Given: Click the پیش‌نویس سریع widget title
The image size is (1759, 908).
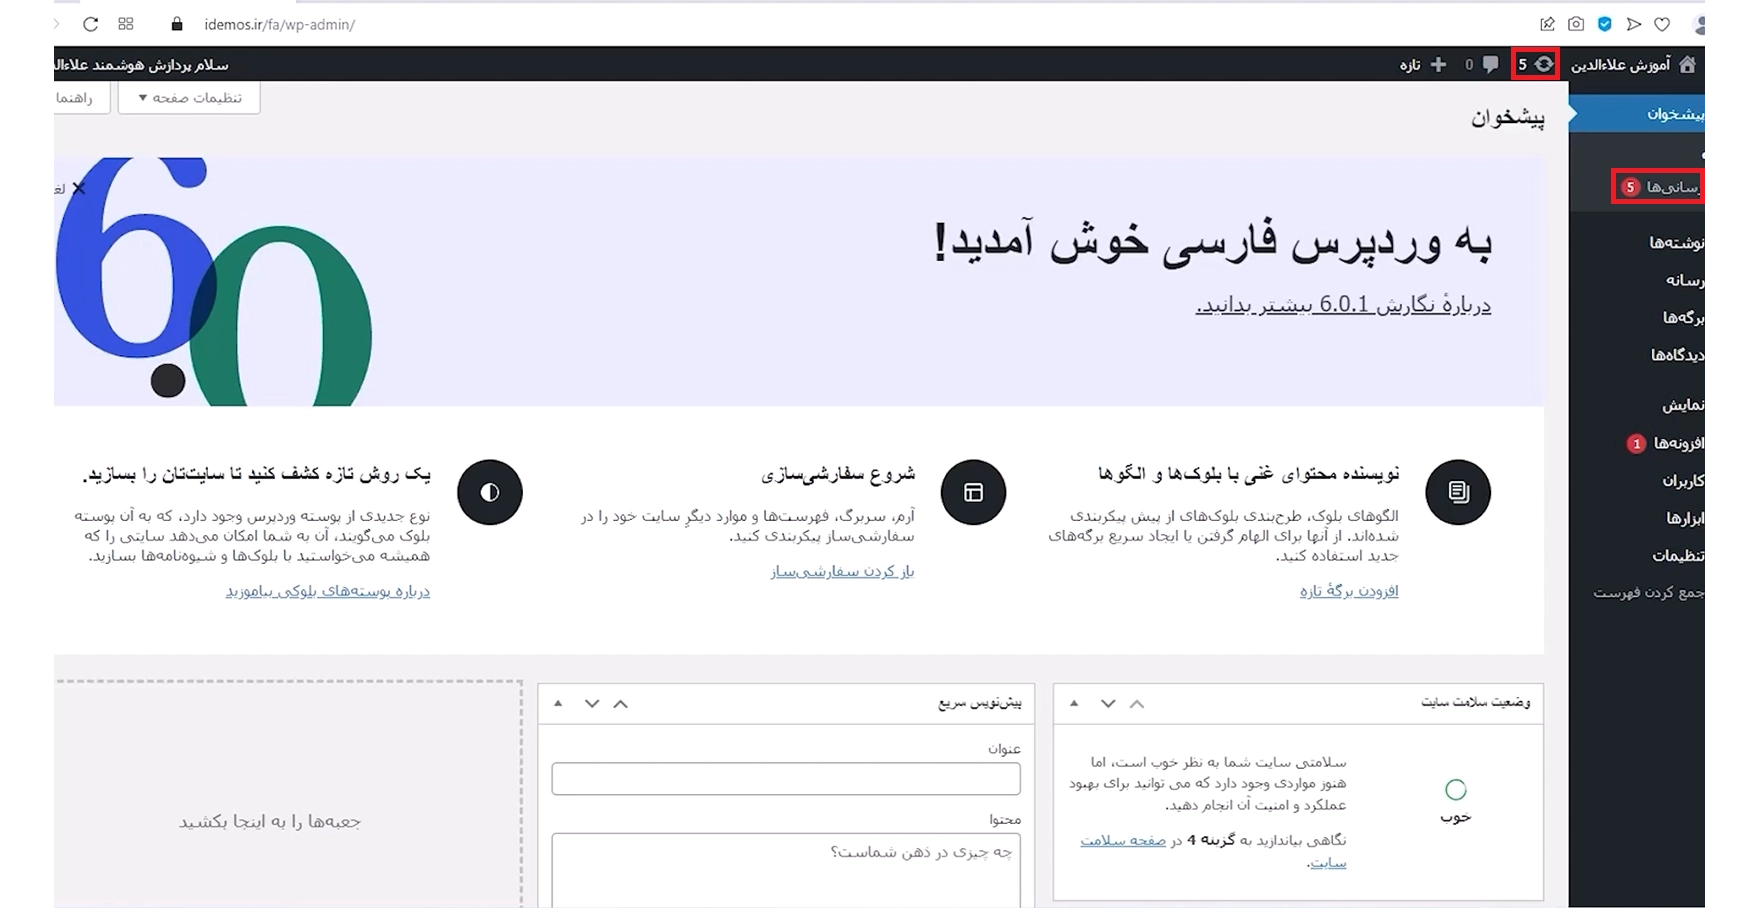Looking at the screenshot, I should tap(980, 703).
